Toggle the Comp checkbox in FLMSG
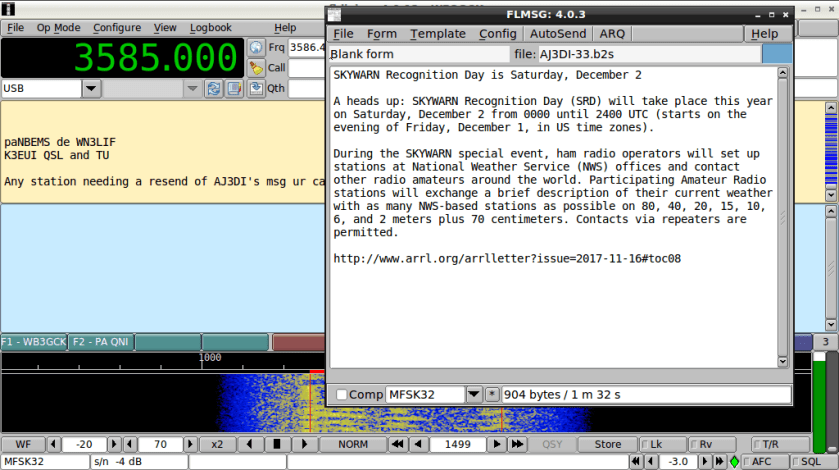This screenshot has height=470, width=839. tap(341, 395)
